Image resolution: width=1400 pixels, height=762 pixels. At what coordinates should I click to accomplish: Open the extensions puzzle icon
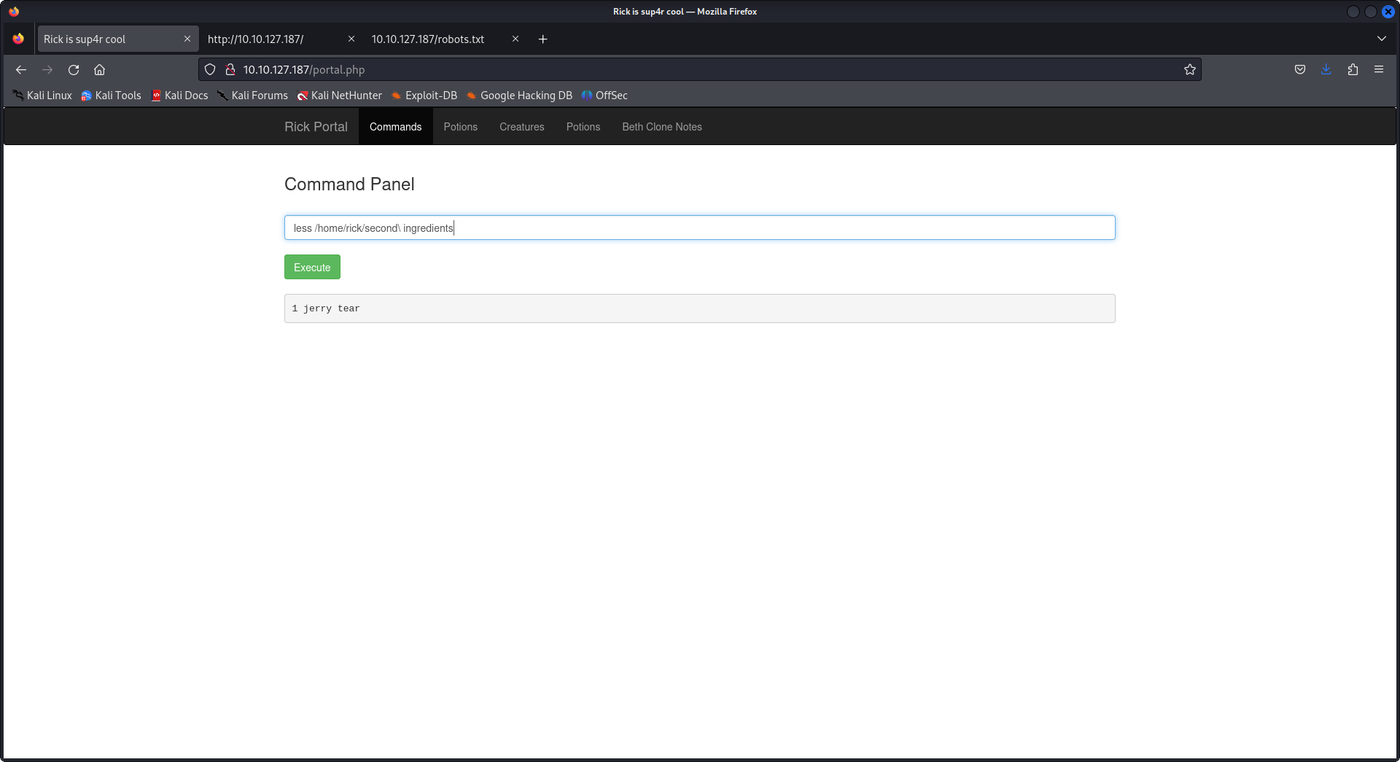tap(1353, 70)
